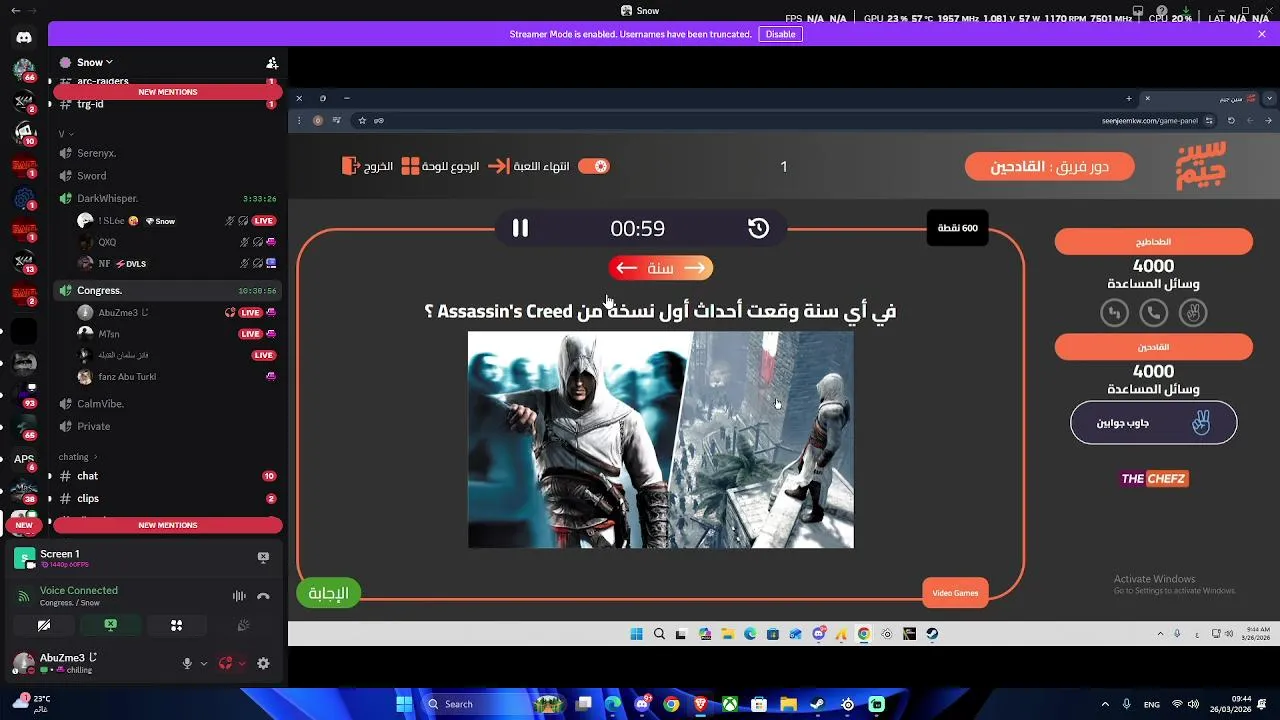
Task: Click the Video Games category tag
Action: click(955, 593)
